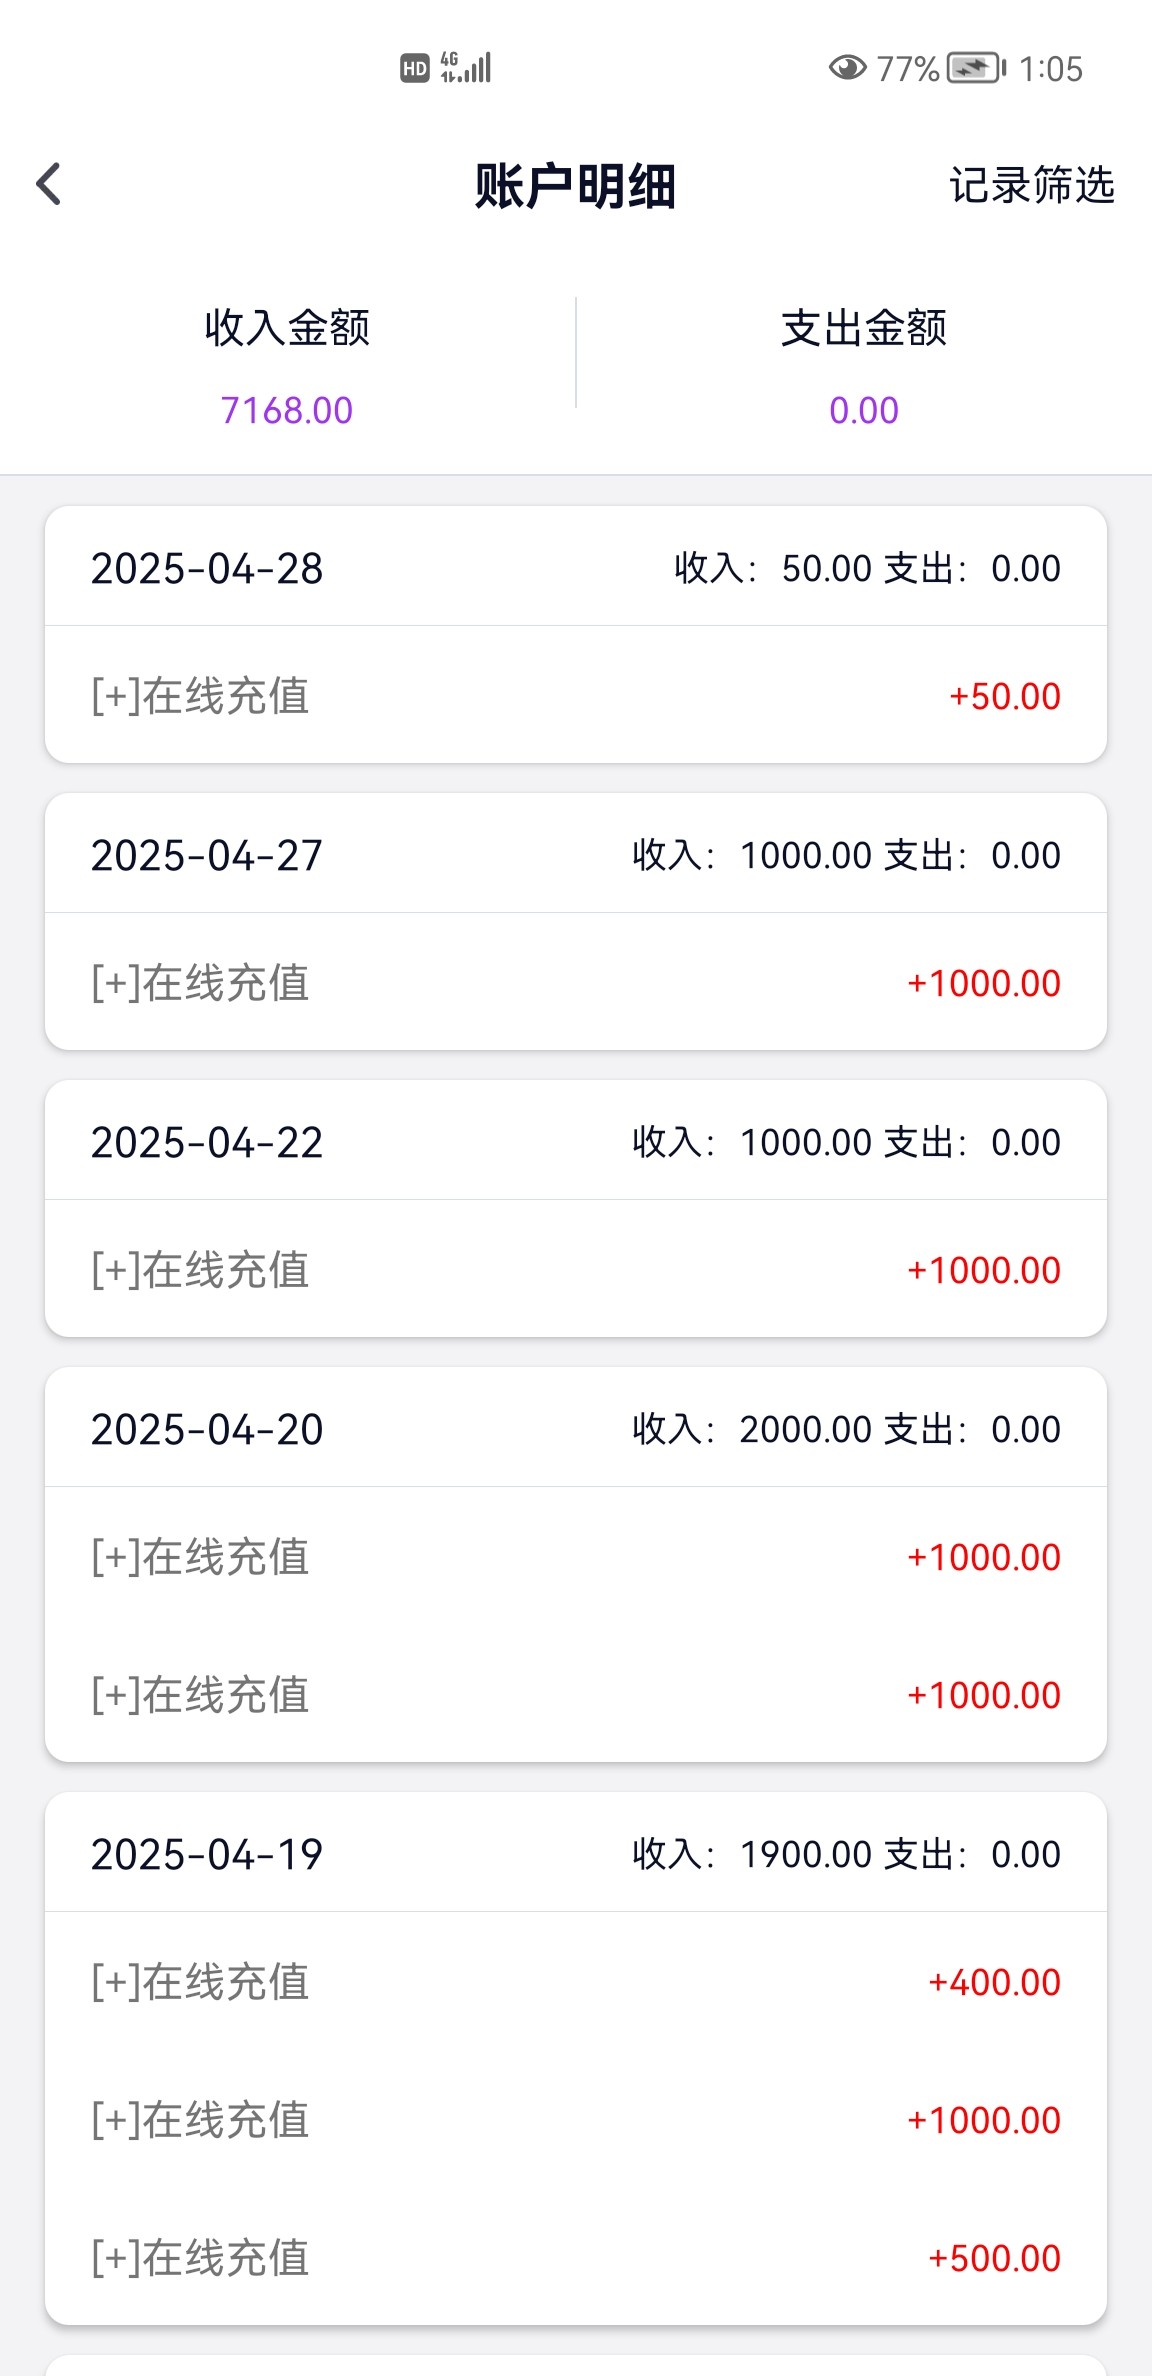Screen dimensions: 1152x2376
Task: Select the 2025-04-28 date header
Action: (207, 569)
